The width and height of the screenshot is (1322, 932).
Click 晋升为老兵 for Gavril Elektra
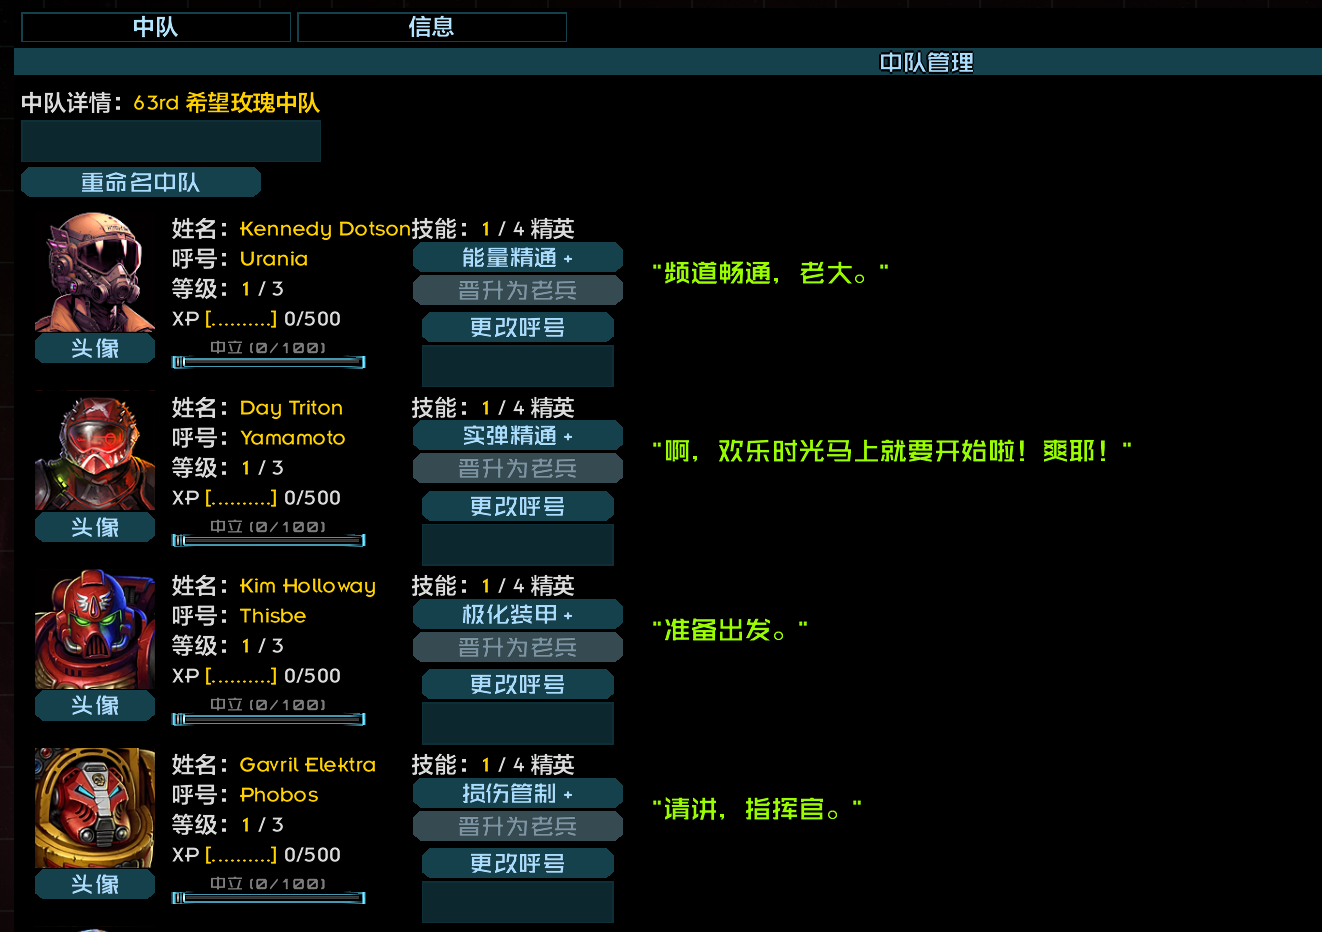[518, 826]
